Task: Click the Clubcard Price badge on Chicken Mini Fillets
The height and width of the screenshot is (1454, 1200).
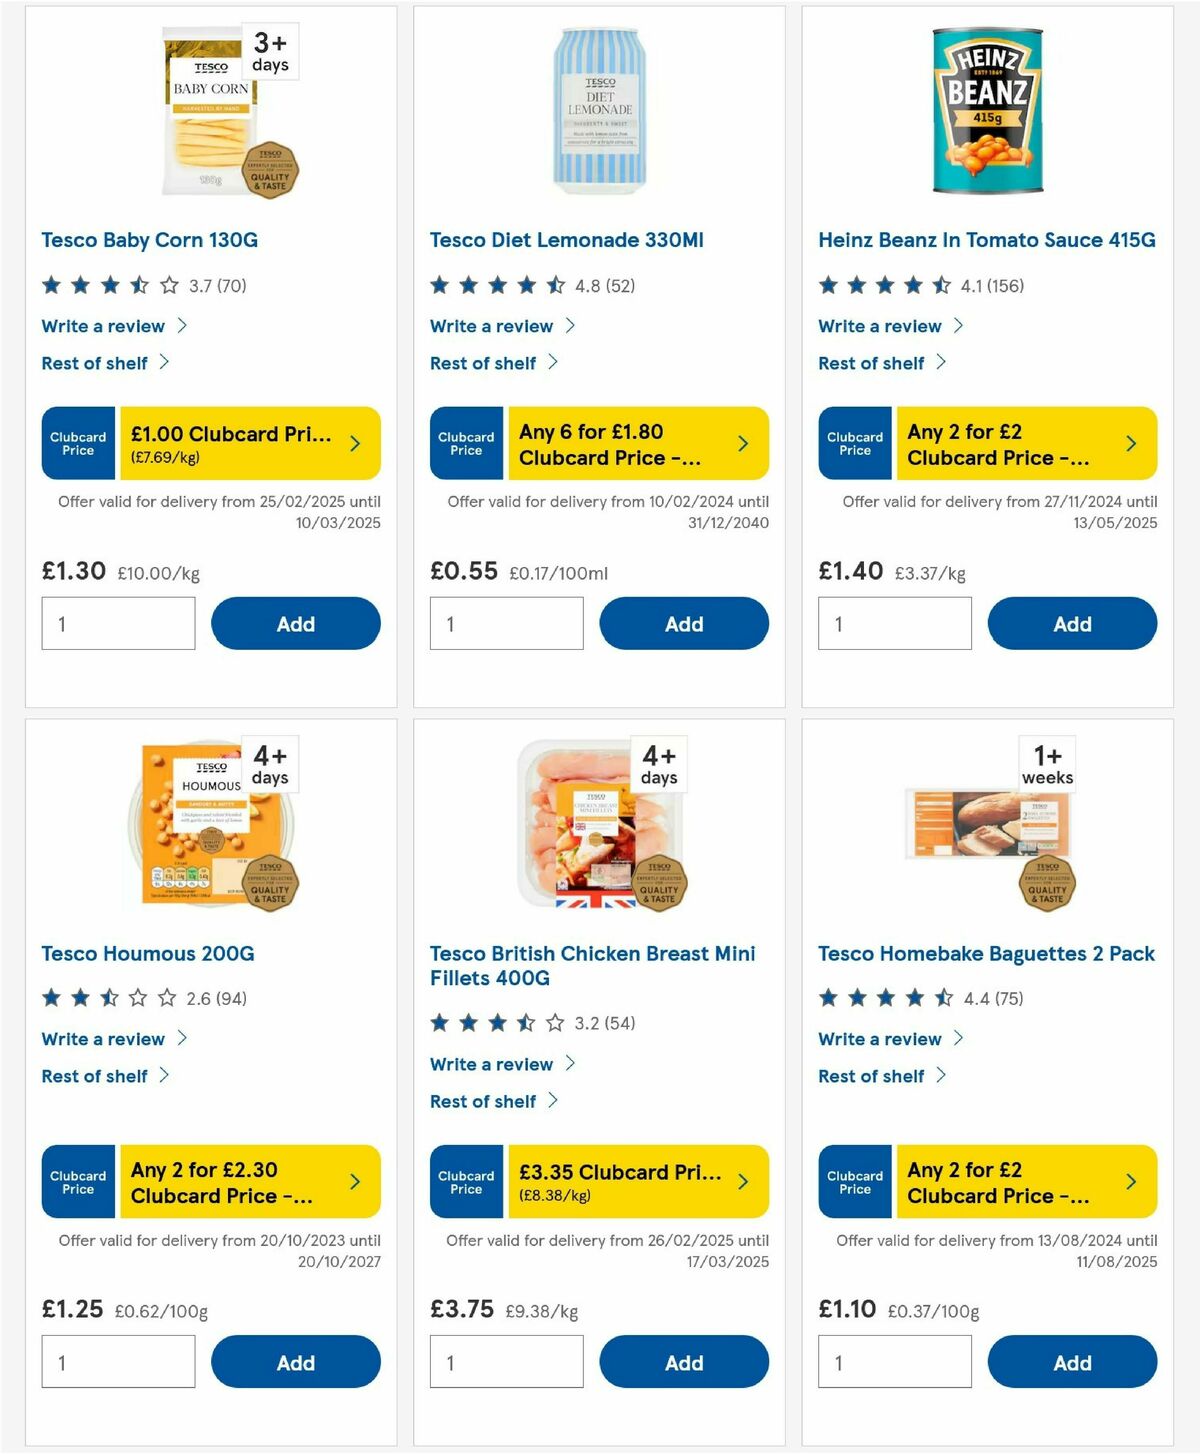Action: (x=465, y=1181)
